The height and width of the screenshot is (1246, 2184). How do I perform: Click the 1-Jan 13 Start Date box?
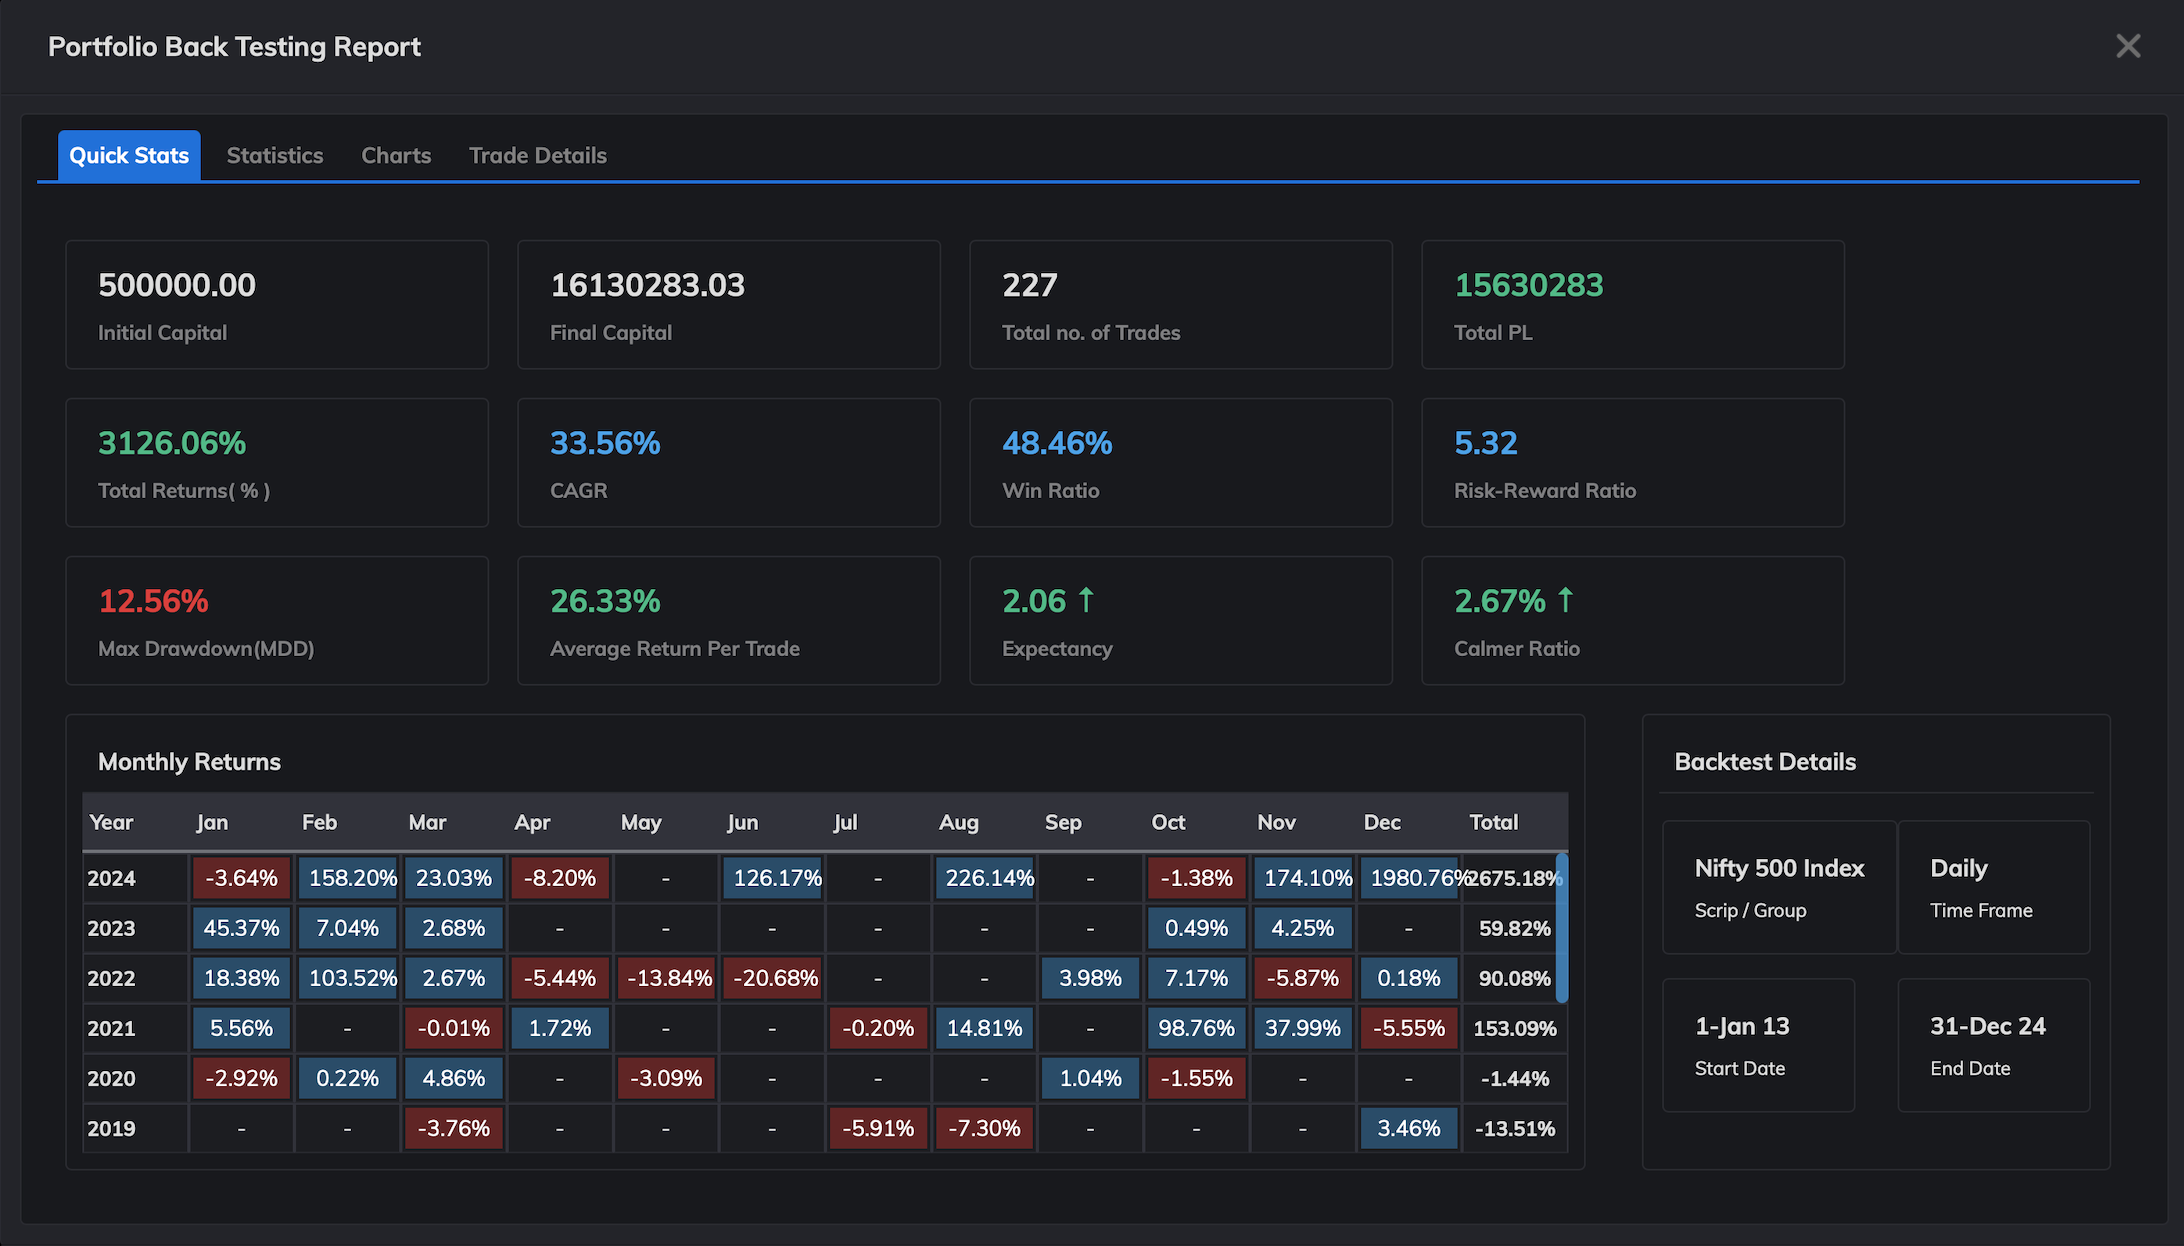(x=1758, y=1044)
